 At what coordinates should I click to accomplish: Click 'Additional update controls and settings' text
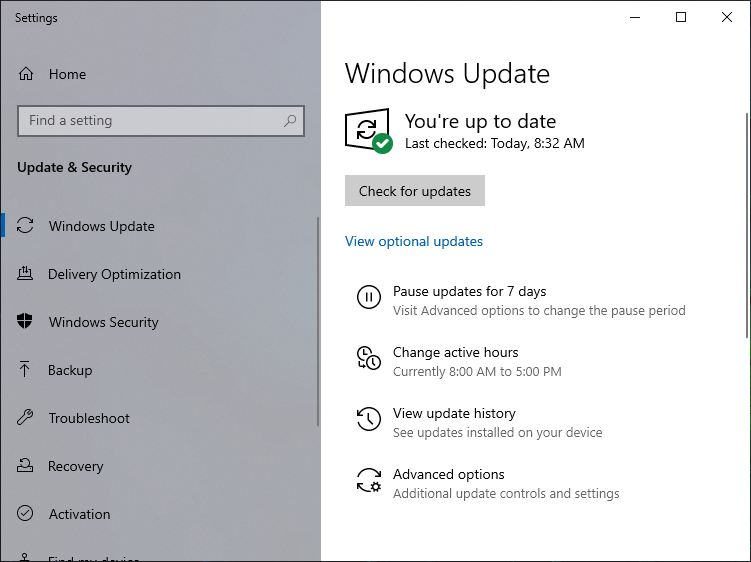coord(506,493)
